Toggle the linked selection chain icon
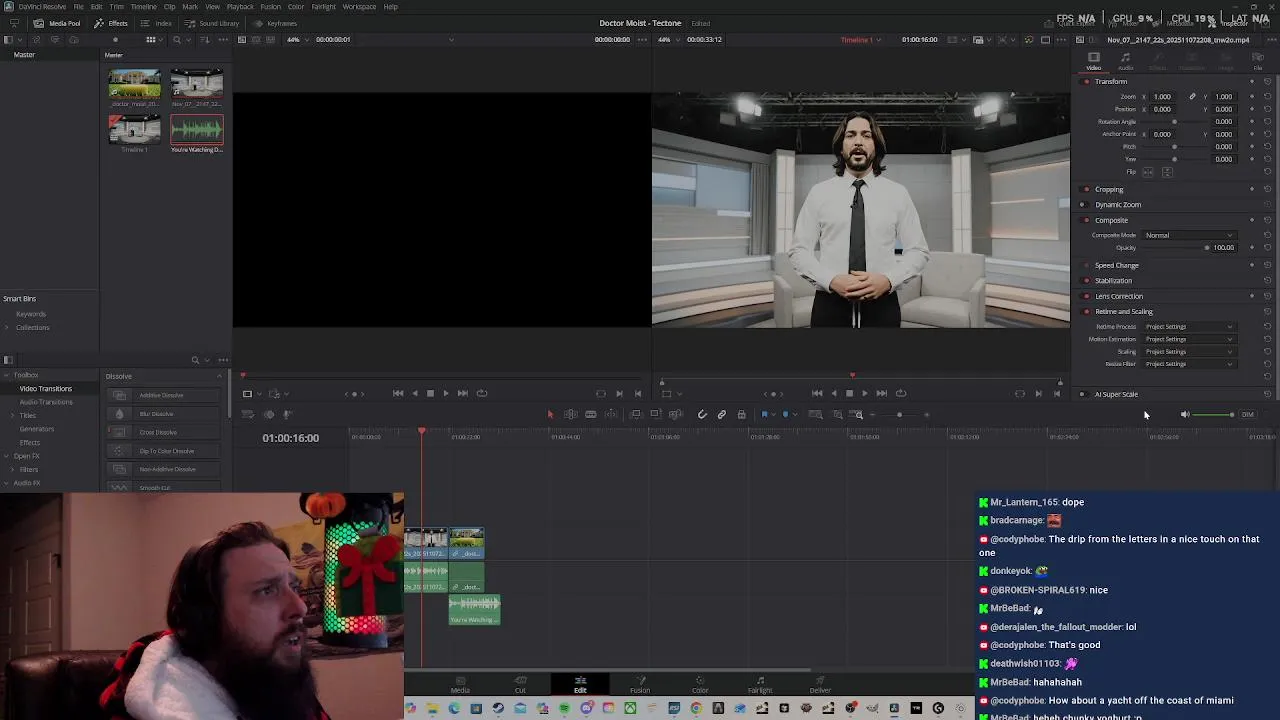 click(x=721, y=414)
